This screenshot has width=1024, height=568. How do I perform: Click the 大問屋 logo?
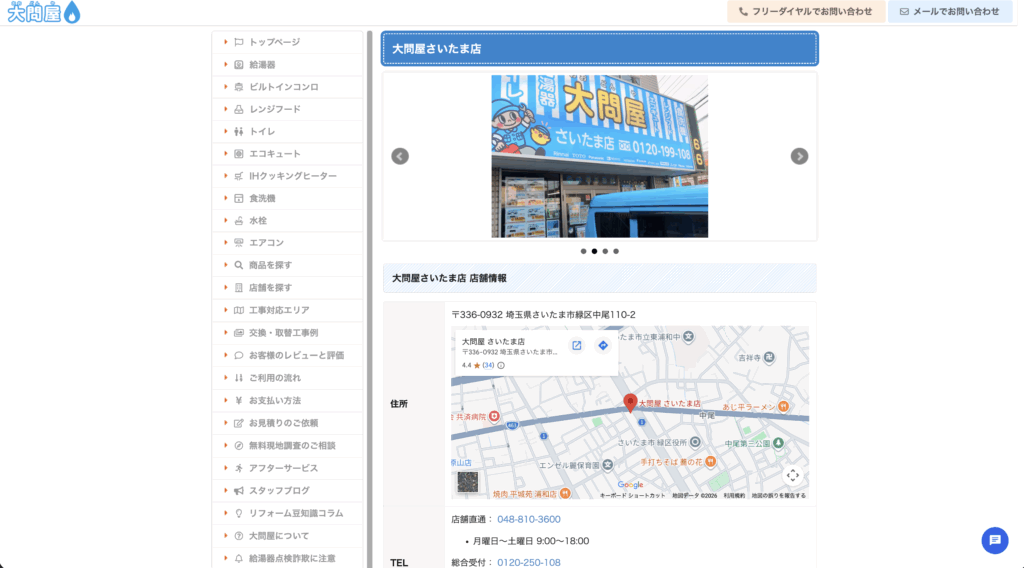click(x=44, y=12)
